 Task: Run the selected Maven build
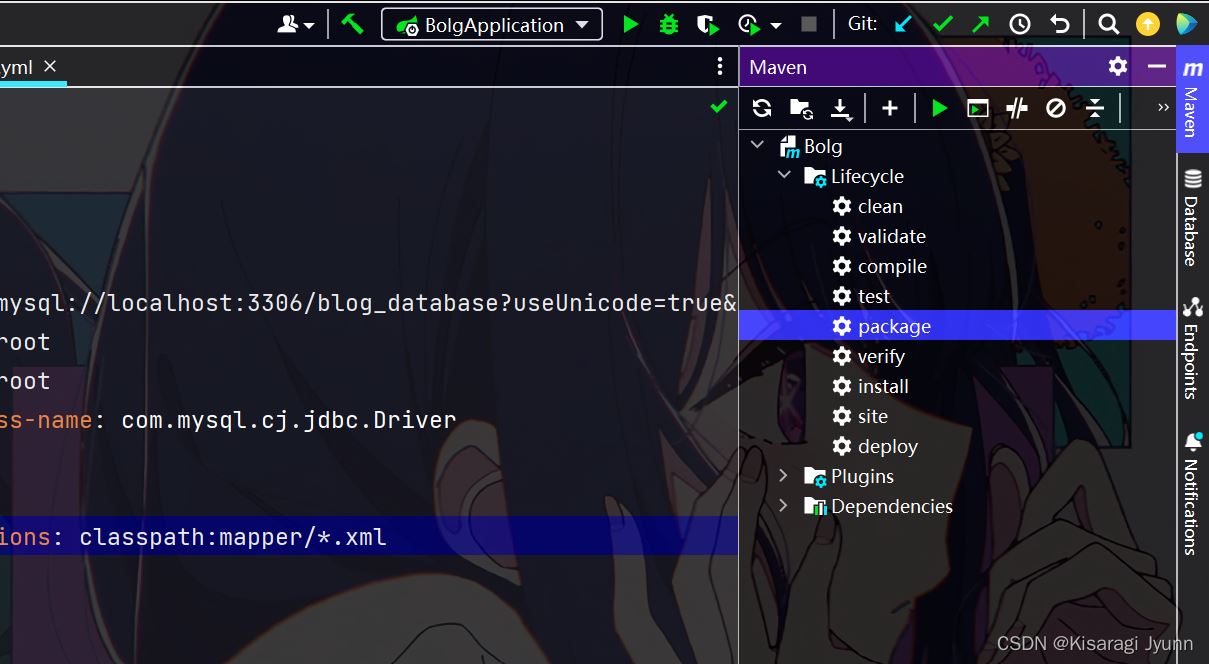click(939, 108)
